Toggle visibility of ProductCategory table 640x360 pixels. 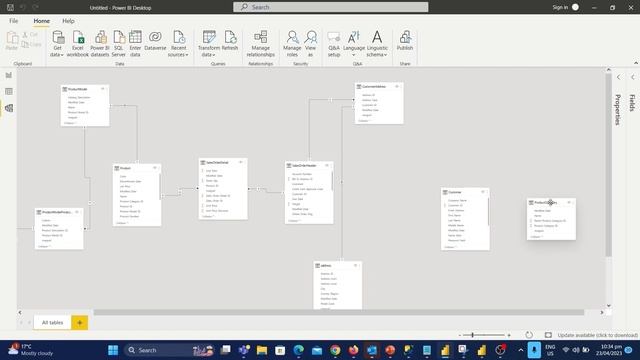[569, 202]
